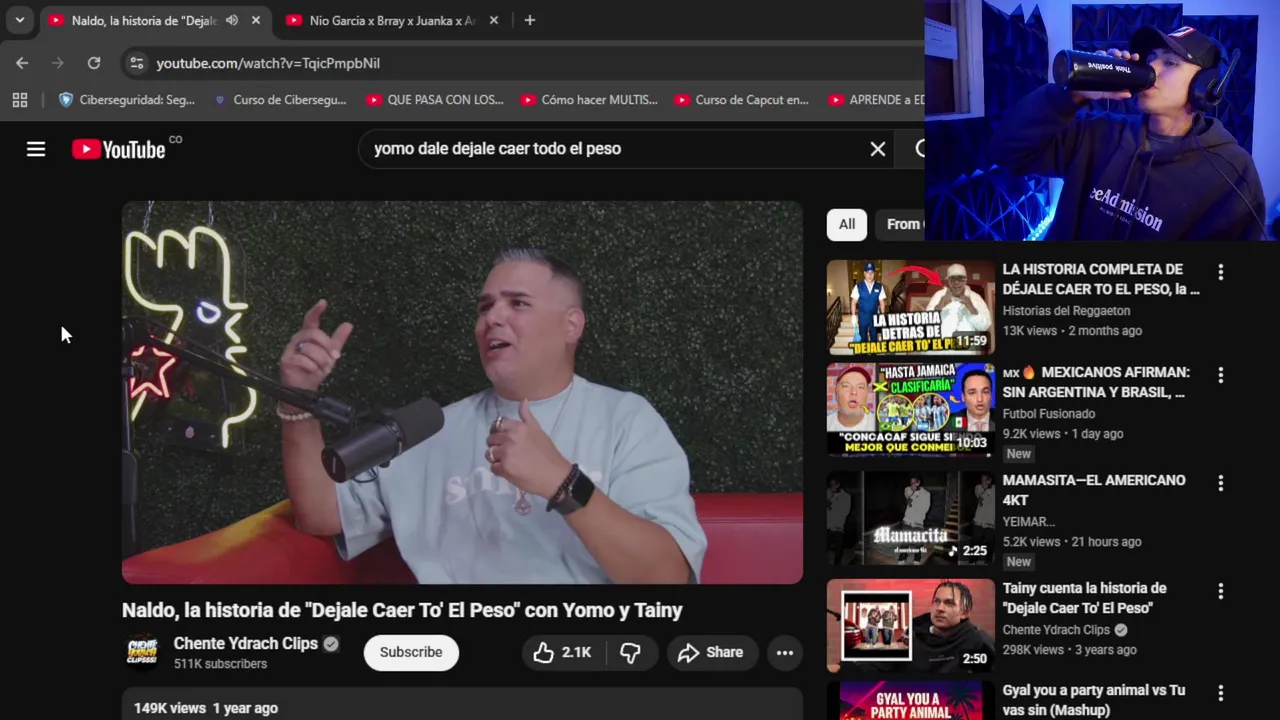Go back to previous page
Screen dimensions: 1280x720
coord(22,63)
